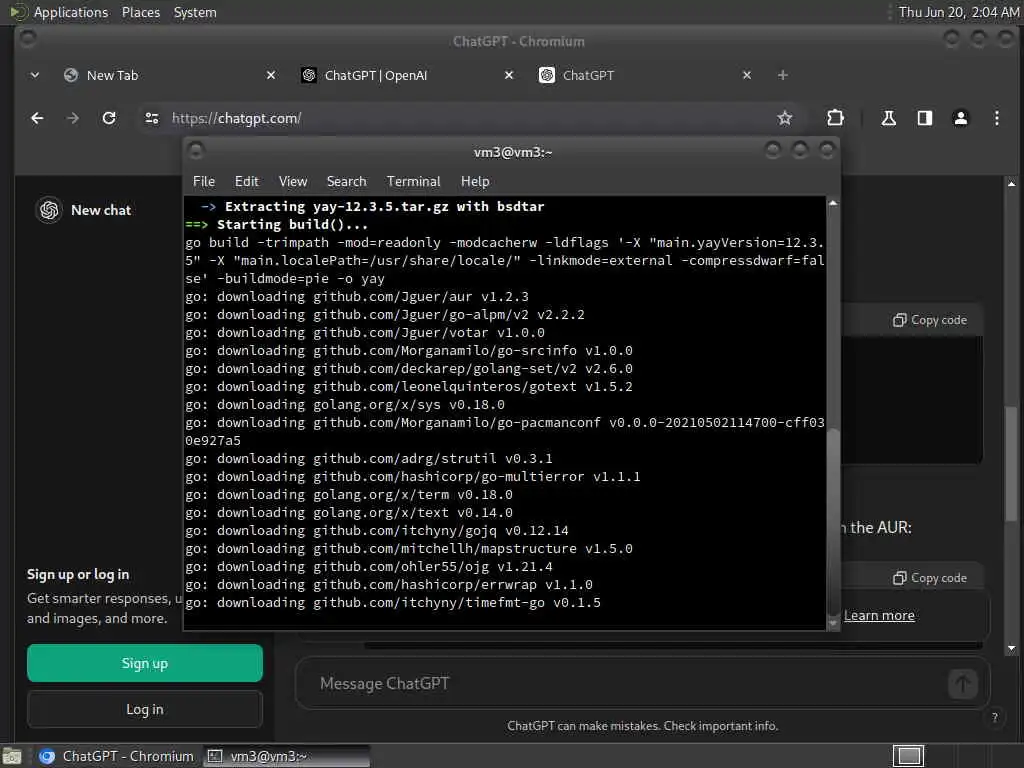Open site information icon in address bar
Image resolution: width=1024 pixels, height=768 pixels.
pos(152,118)
